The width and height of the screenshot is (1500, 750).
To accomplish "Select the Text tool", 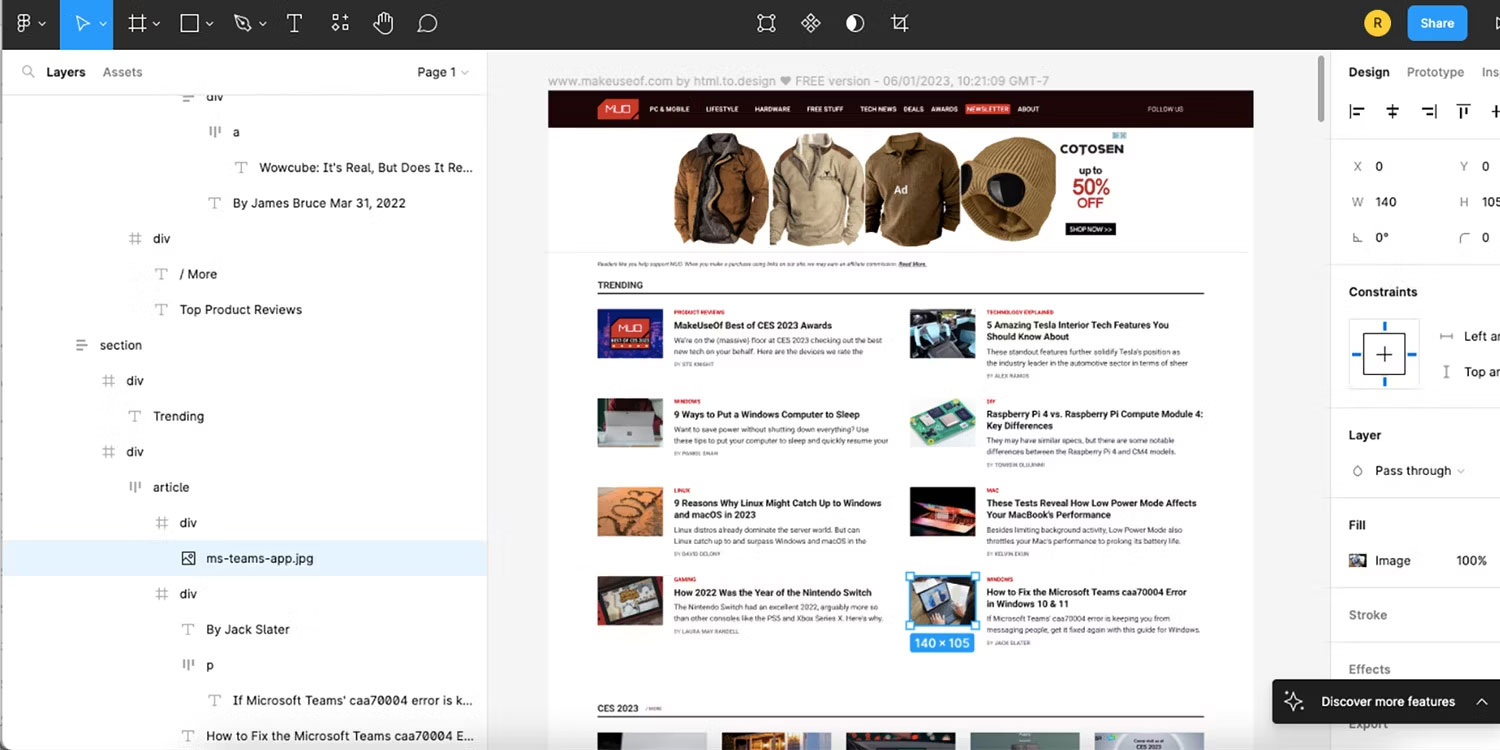I will (294, 24).
